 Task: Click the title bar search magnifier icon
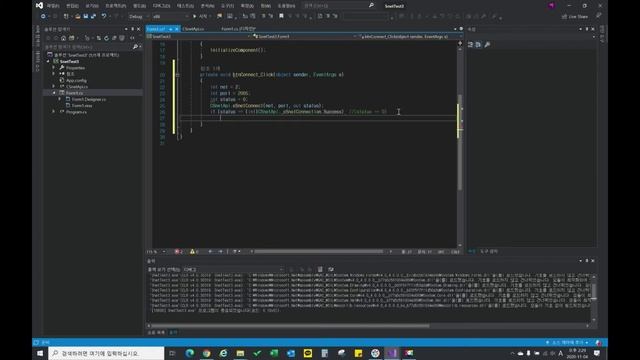click(x=371, y=6)
